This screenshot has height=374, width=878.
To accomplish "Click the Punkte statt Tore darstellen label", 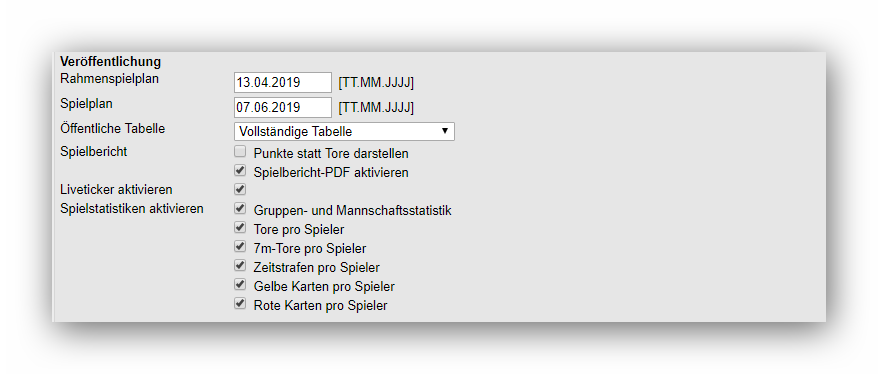I will [331, 153].
